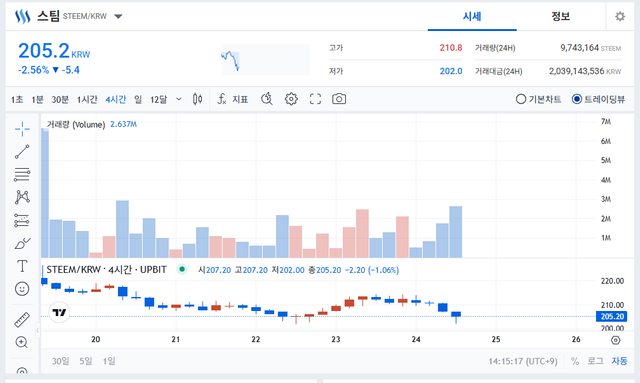Take a chart snapshot with the camera
This screenshot has height=383, width=640.
point(339,99)
